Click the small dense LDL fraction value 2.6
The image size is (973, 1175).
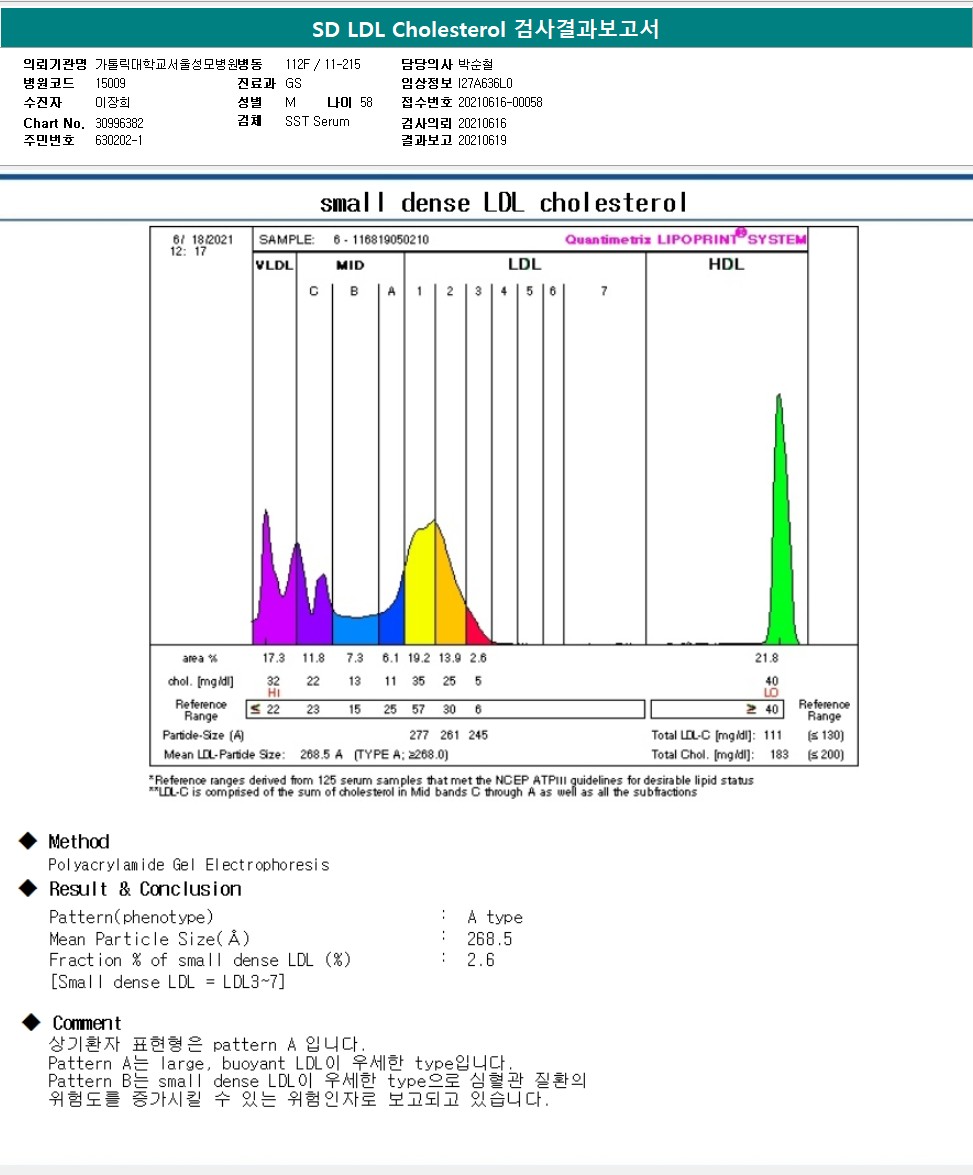tap(480, 960)
